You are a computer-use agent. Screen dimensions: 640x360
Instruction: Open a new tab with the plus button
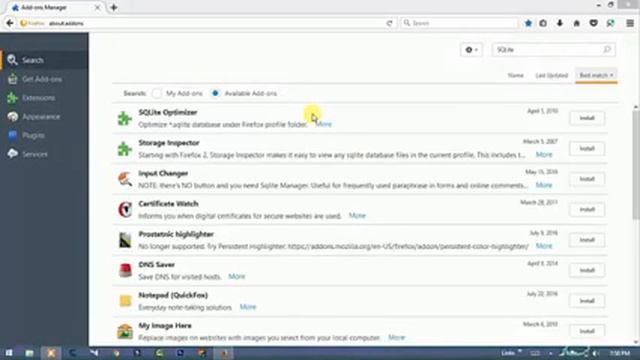114,7
